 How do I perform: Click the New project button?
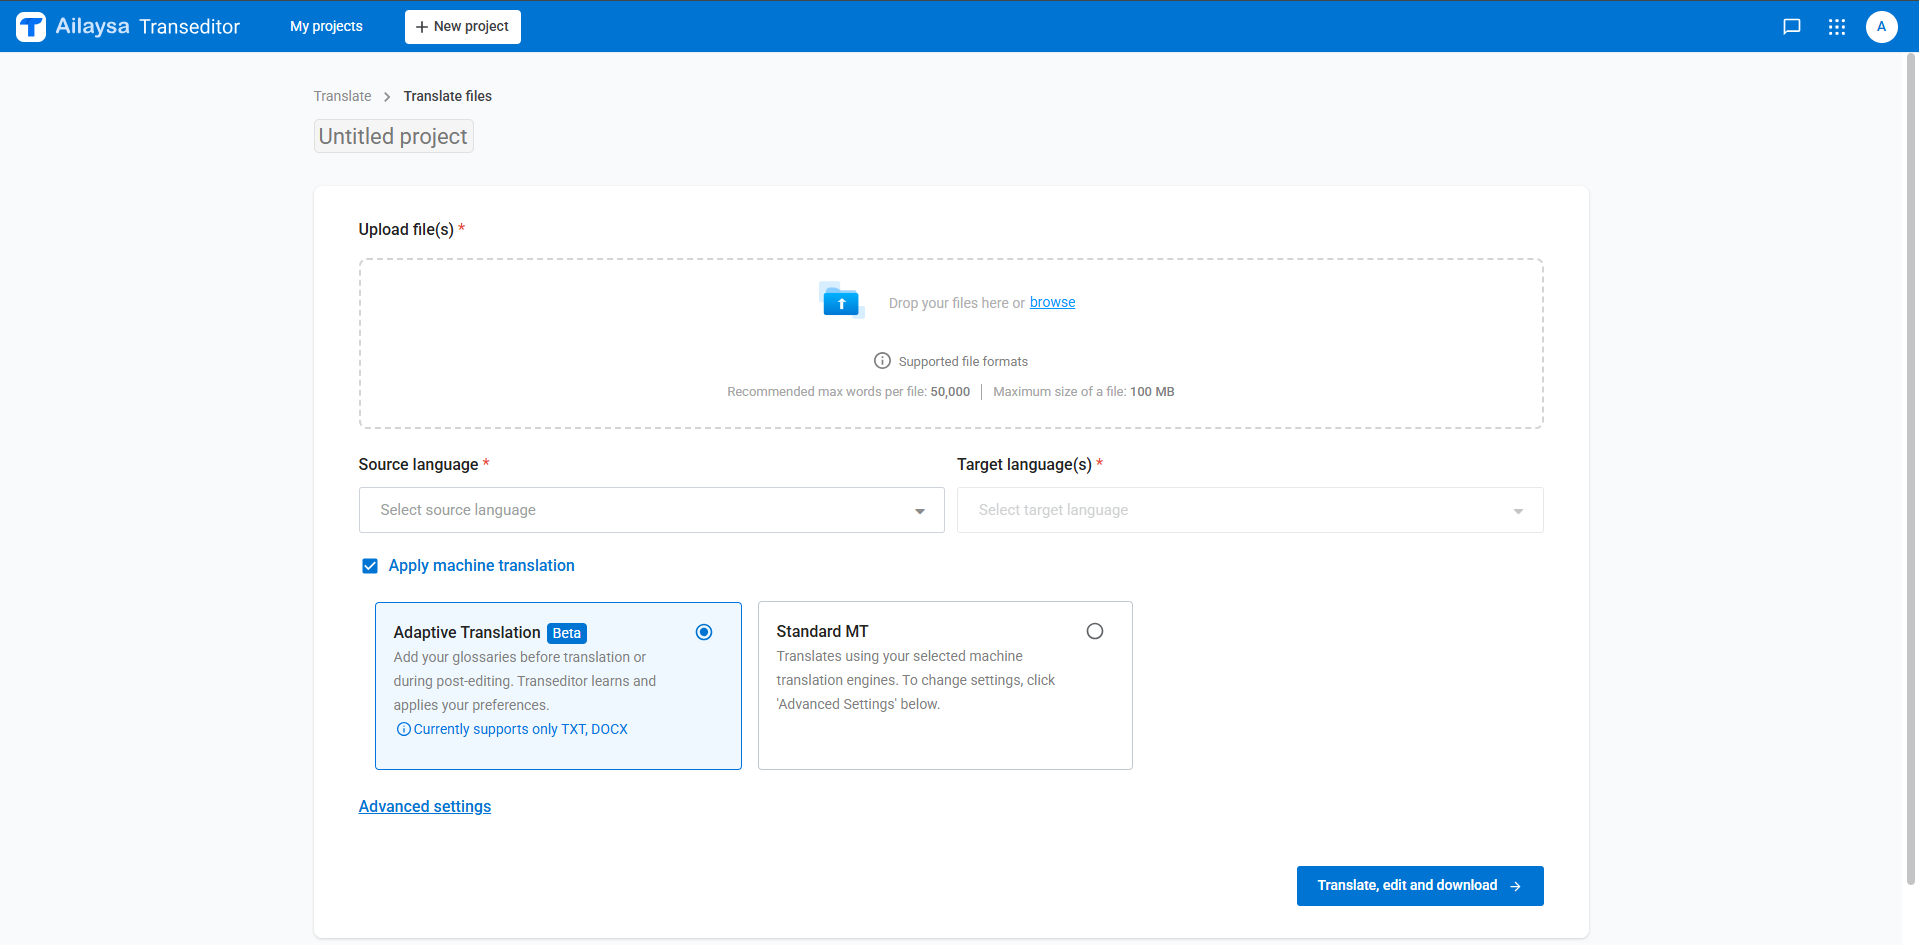click(463, 27)
